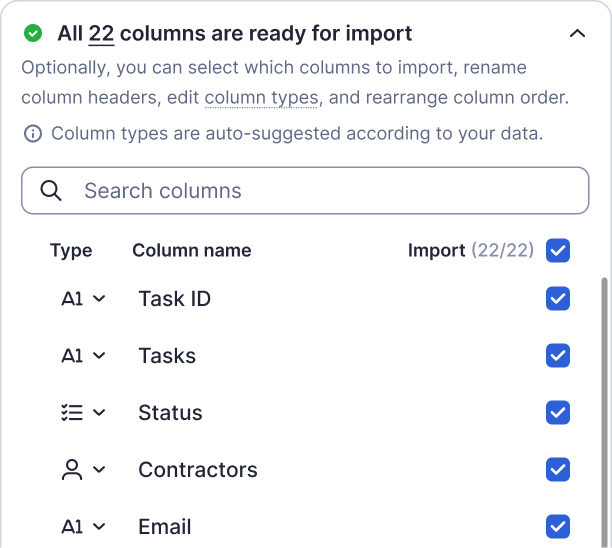Click the green success checkmark icon
The height and width of the screenshot is (548, 612).
33,34
